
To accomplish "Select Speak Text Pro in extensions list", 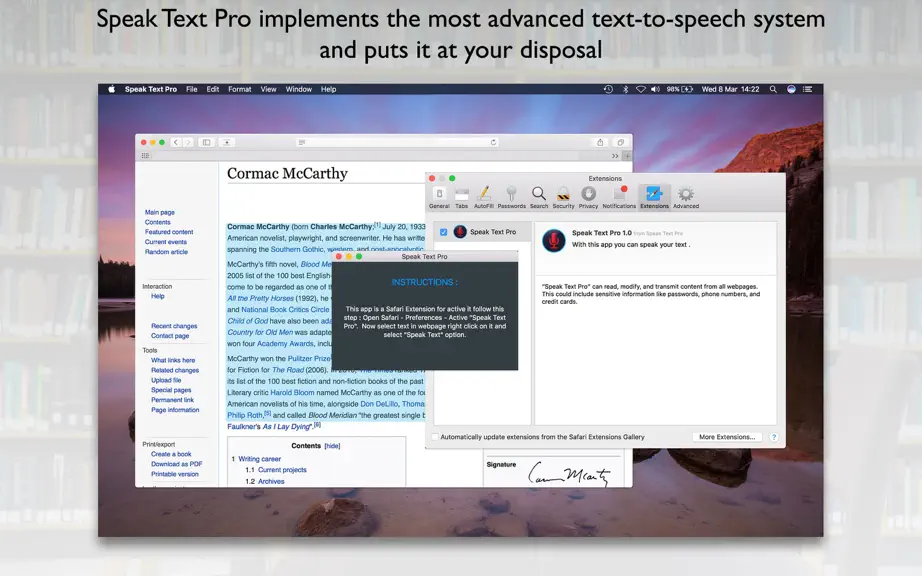I will (x=482, y=232).
